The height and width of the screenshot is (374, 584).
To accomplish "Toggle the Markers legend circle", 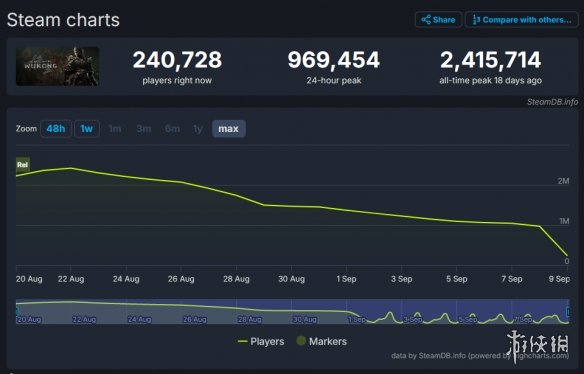I will 322,341.
